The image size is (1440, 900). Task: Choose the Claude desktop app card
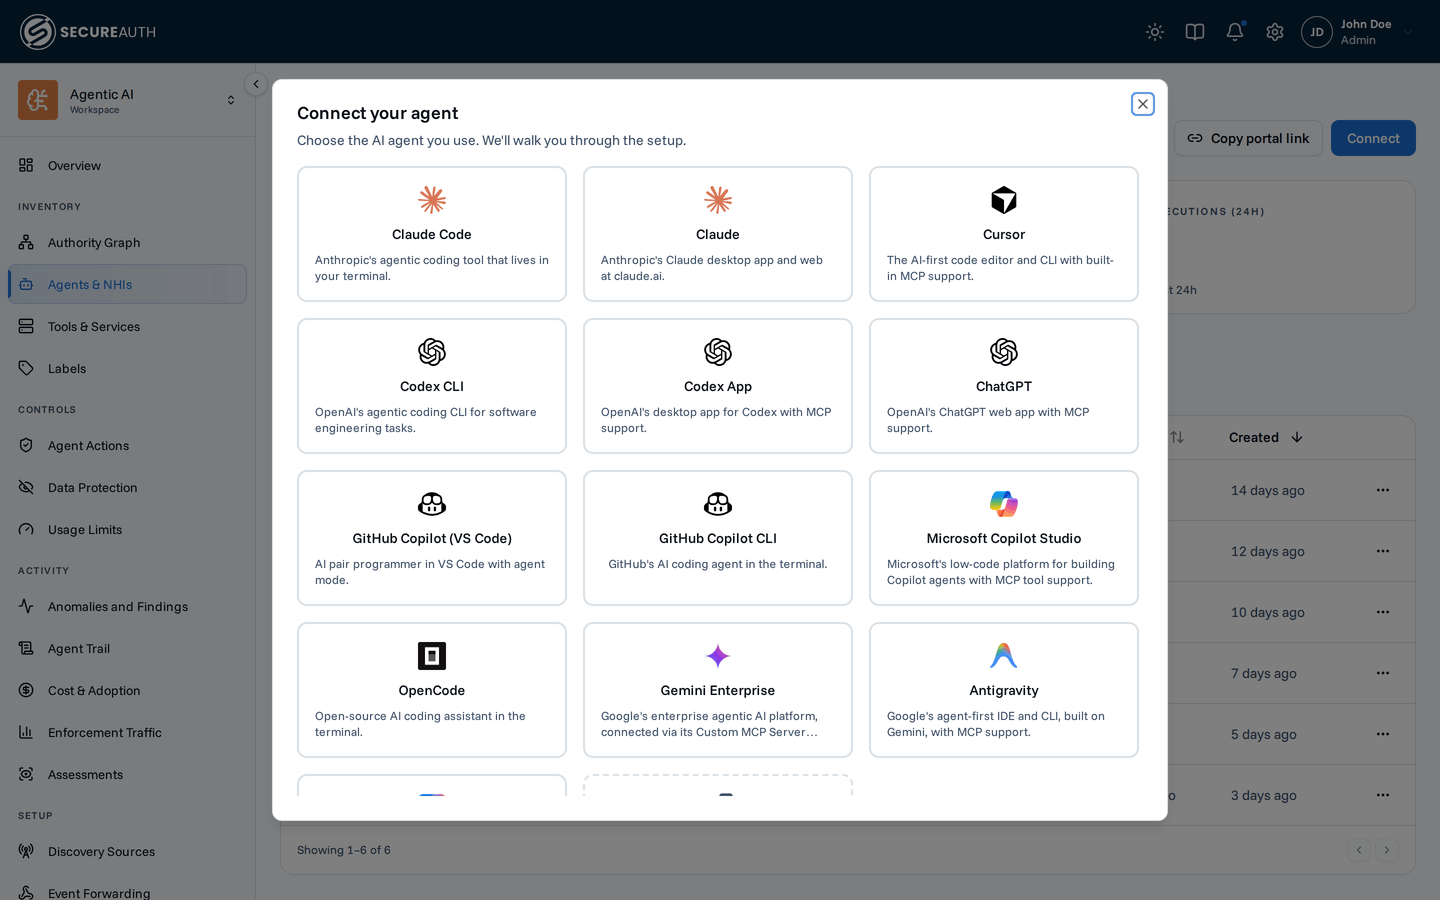pyautogui.click(x=718, y=234)
